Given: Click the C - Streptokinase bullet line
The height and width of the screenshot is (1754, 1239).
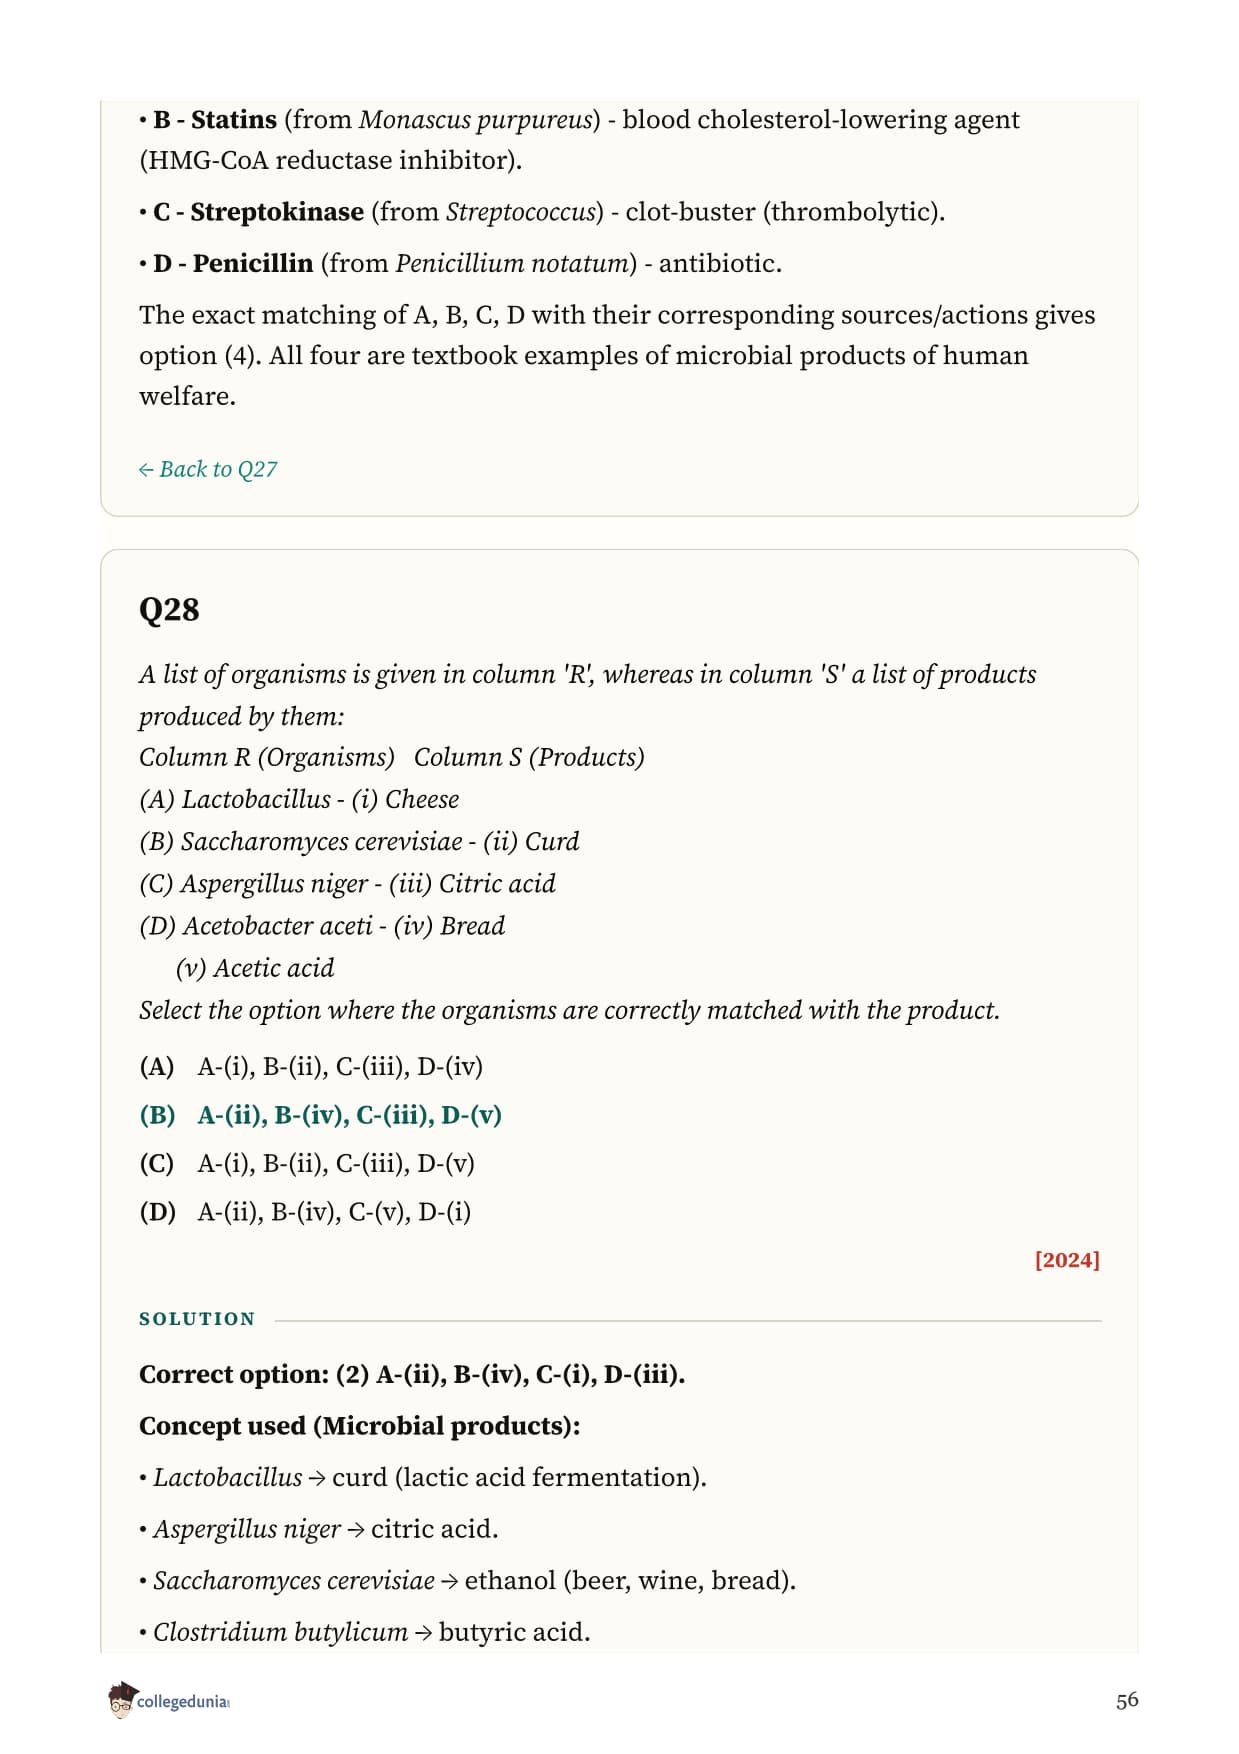Looking at the screenshot, I should pos(542,212).
